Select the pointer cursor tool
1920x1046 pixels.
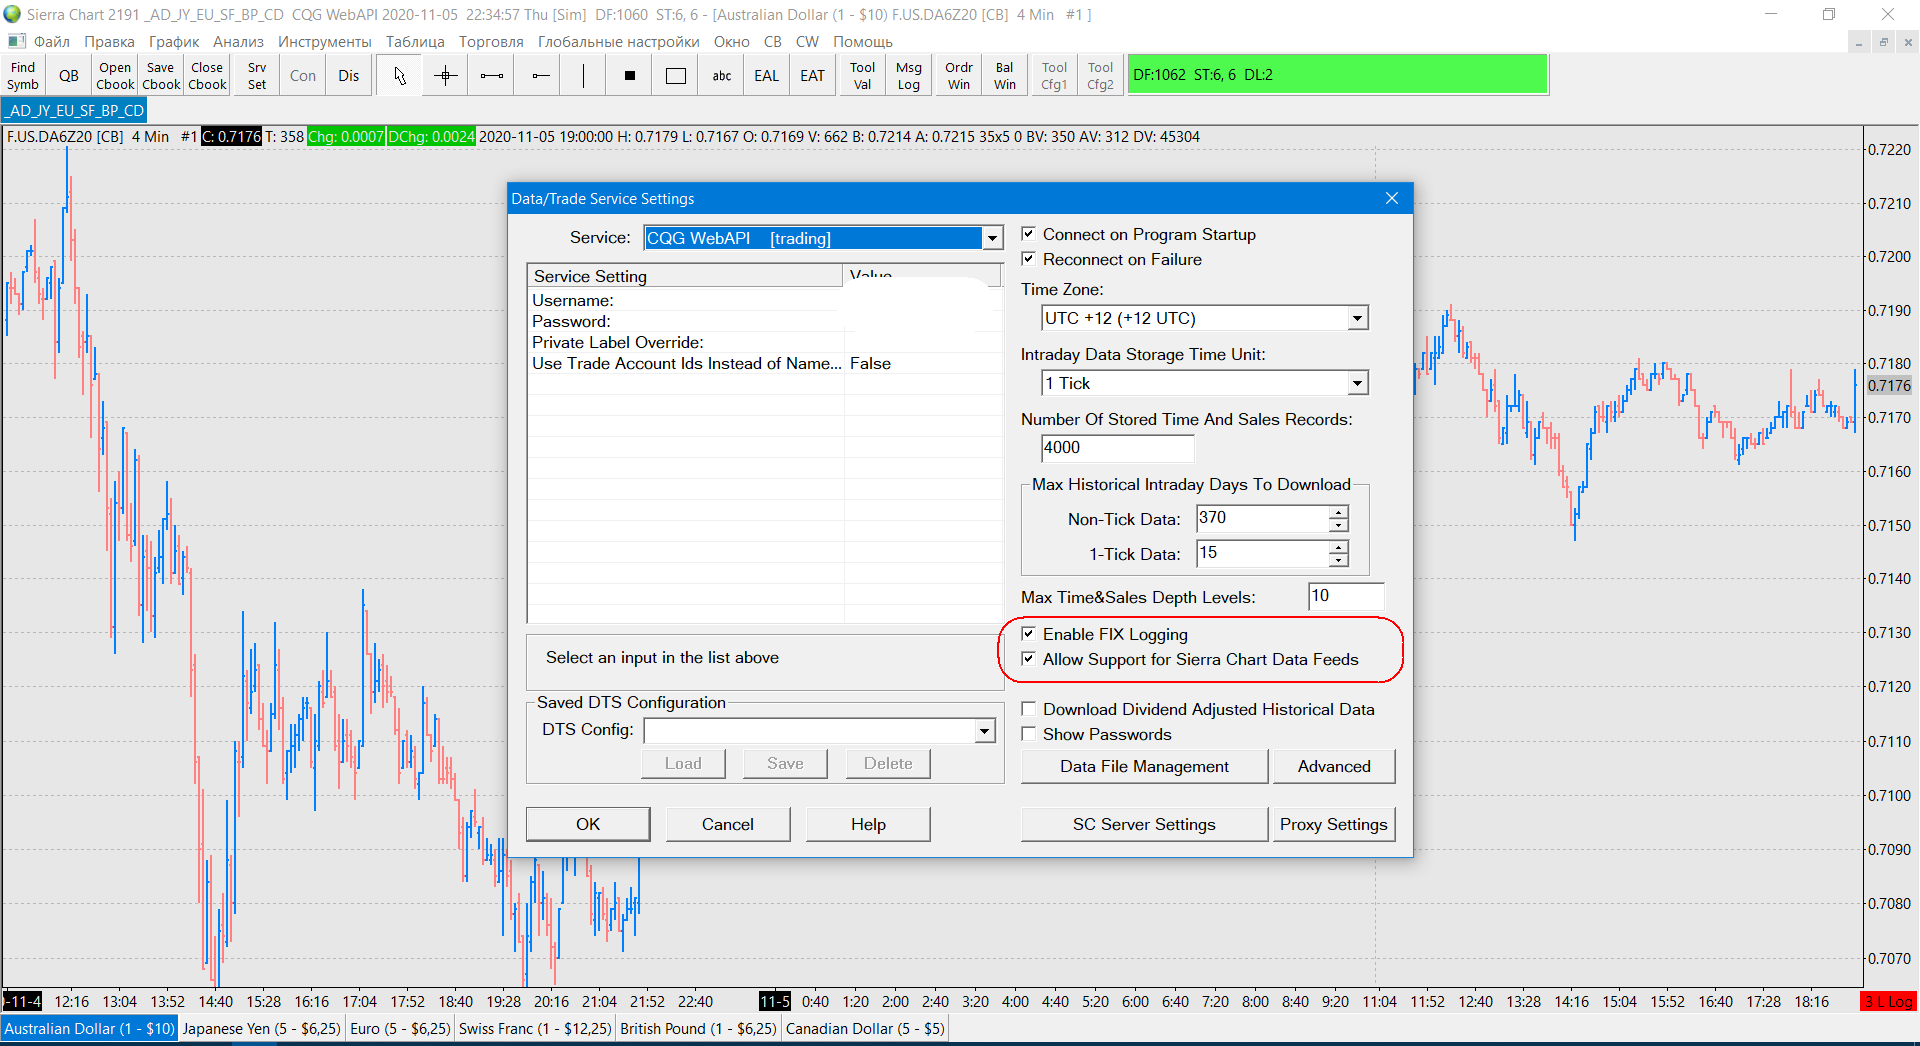(400, 76)
